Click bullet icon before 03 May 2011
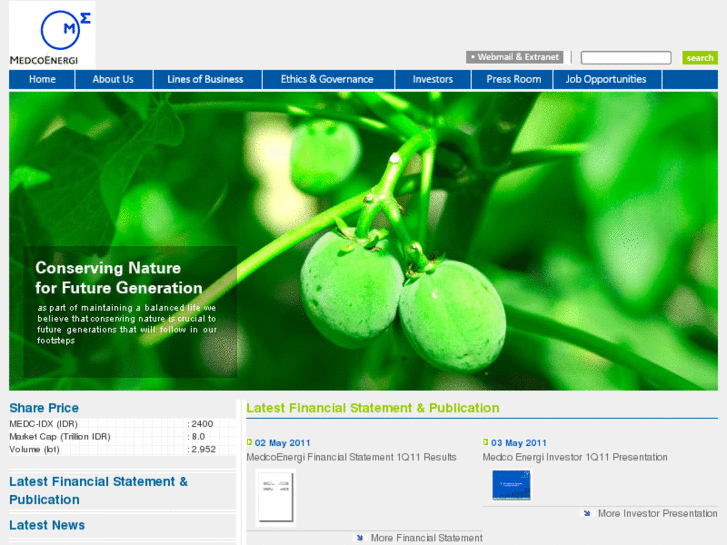The width and height of the screenshot is (727, 545). pyautogui.click(x=486, y=442)
